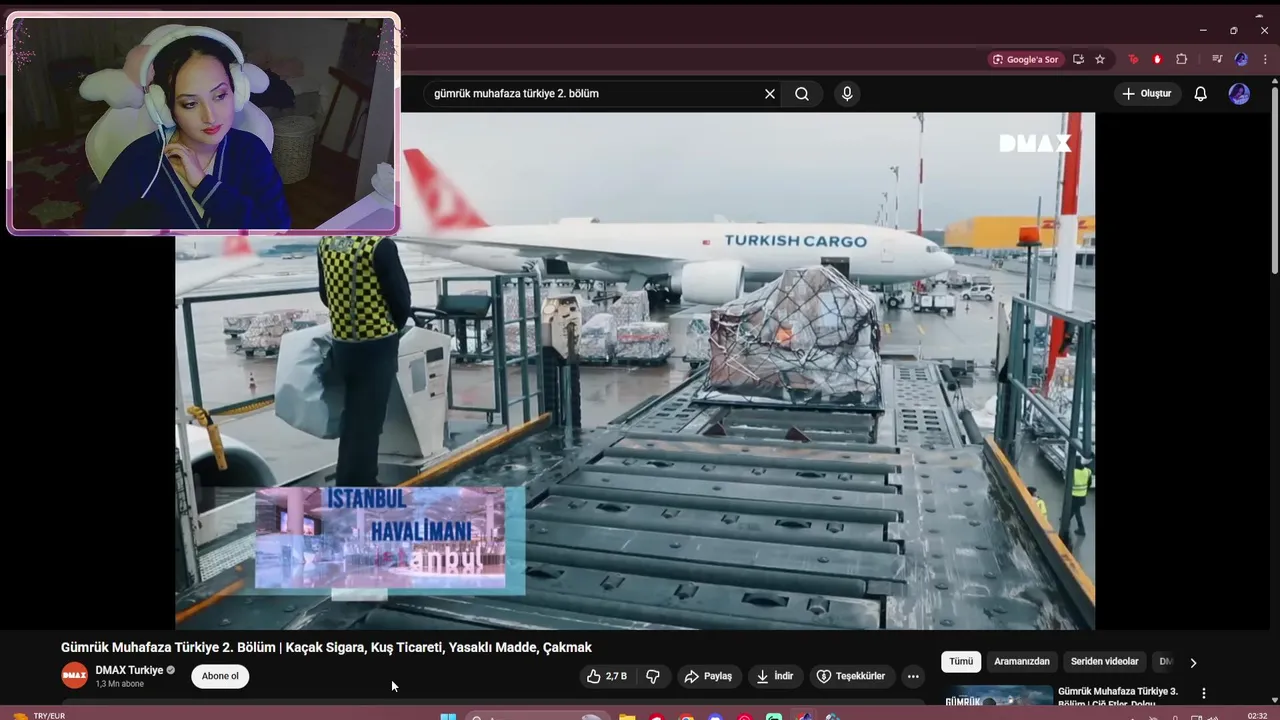Click the install app icon in the address bar

[x=1078, y=60]
